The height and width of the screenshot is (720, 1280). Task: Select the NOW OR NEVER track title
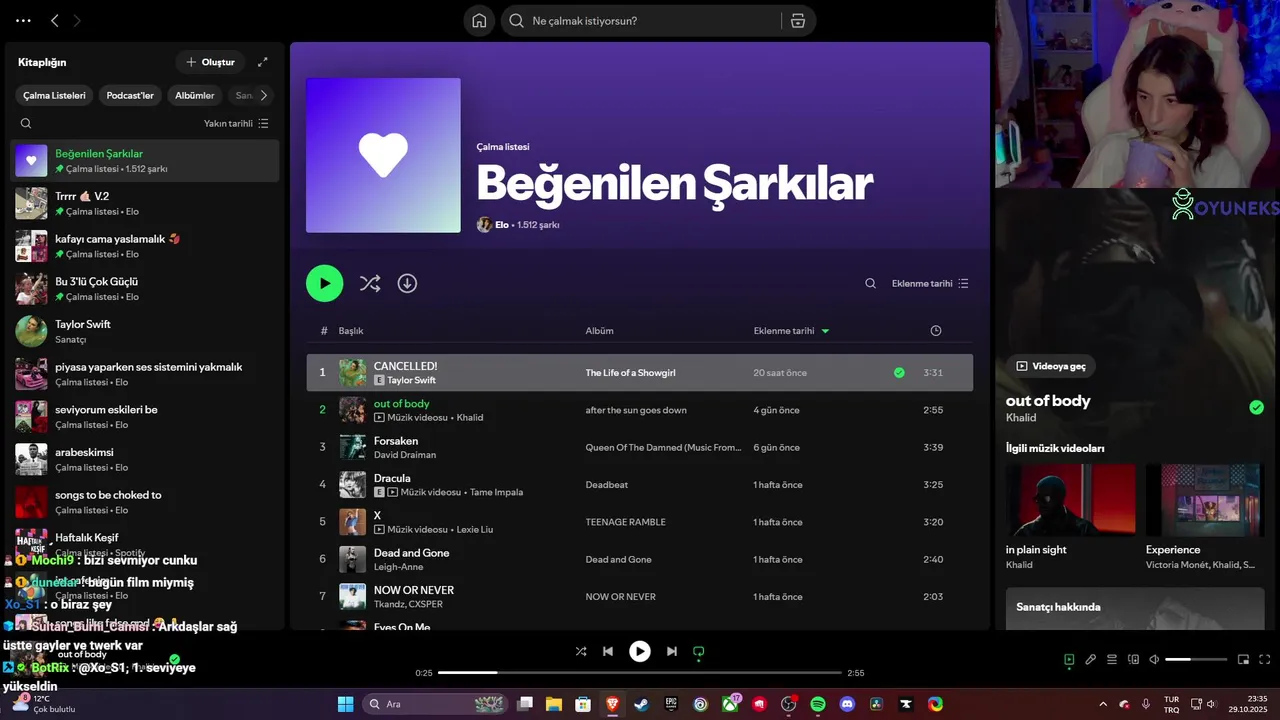point(414,590)
